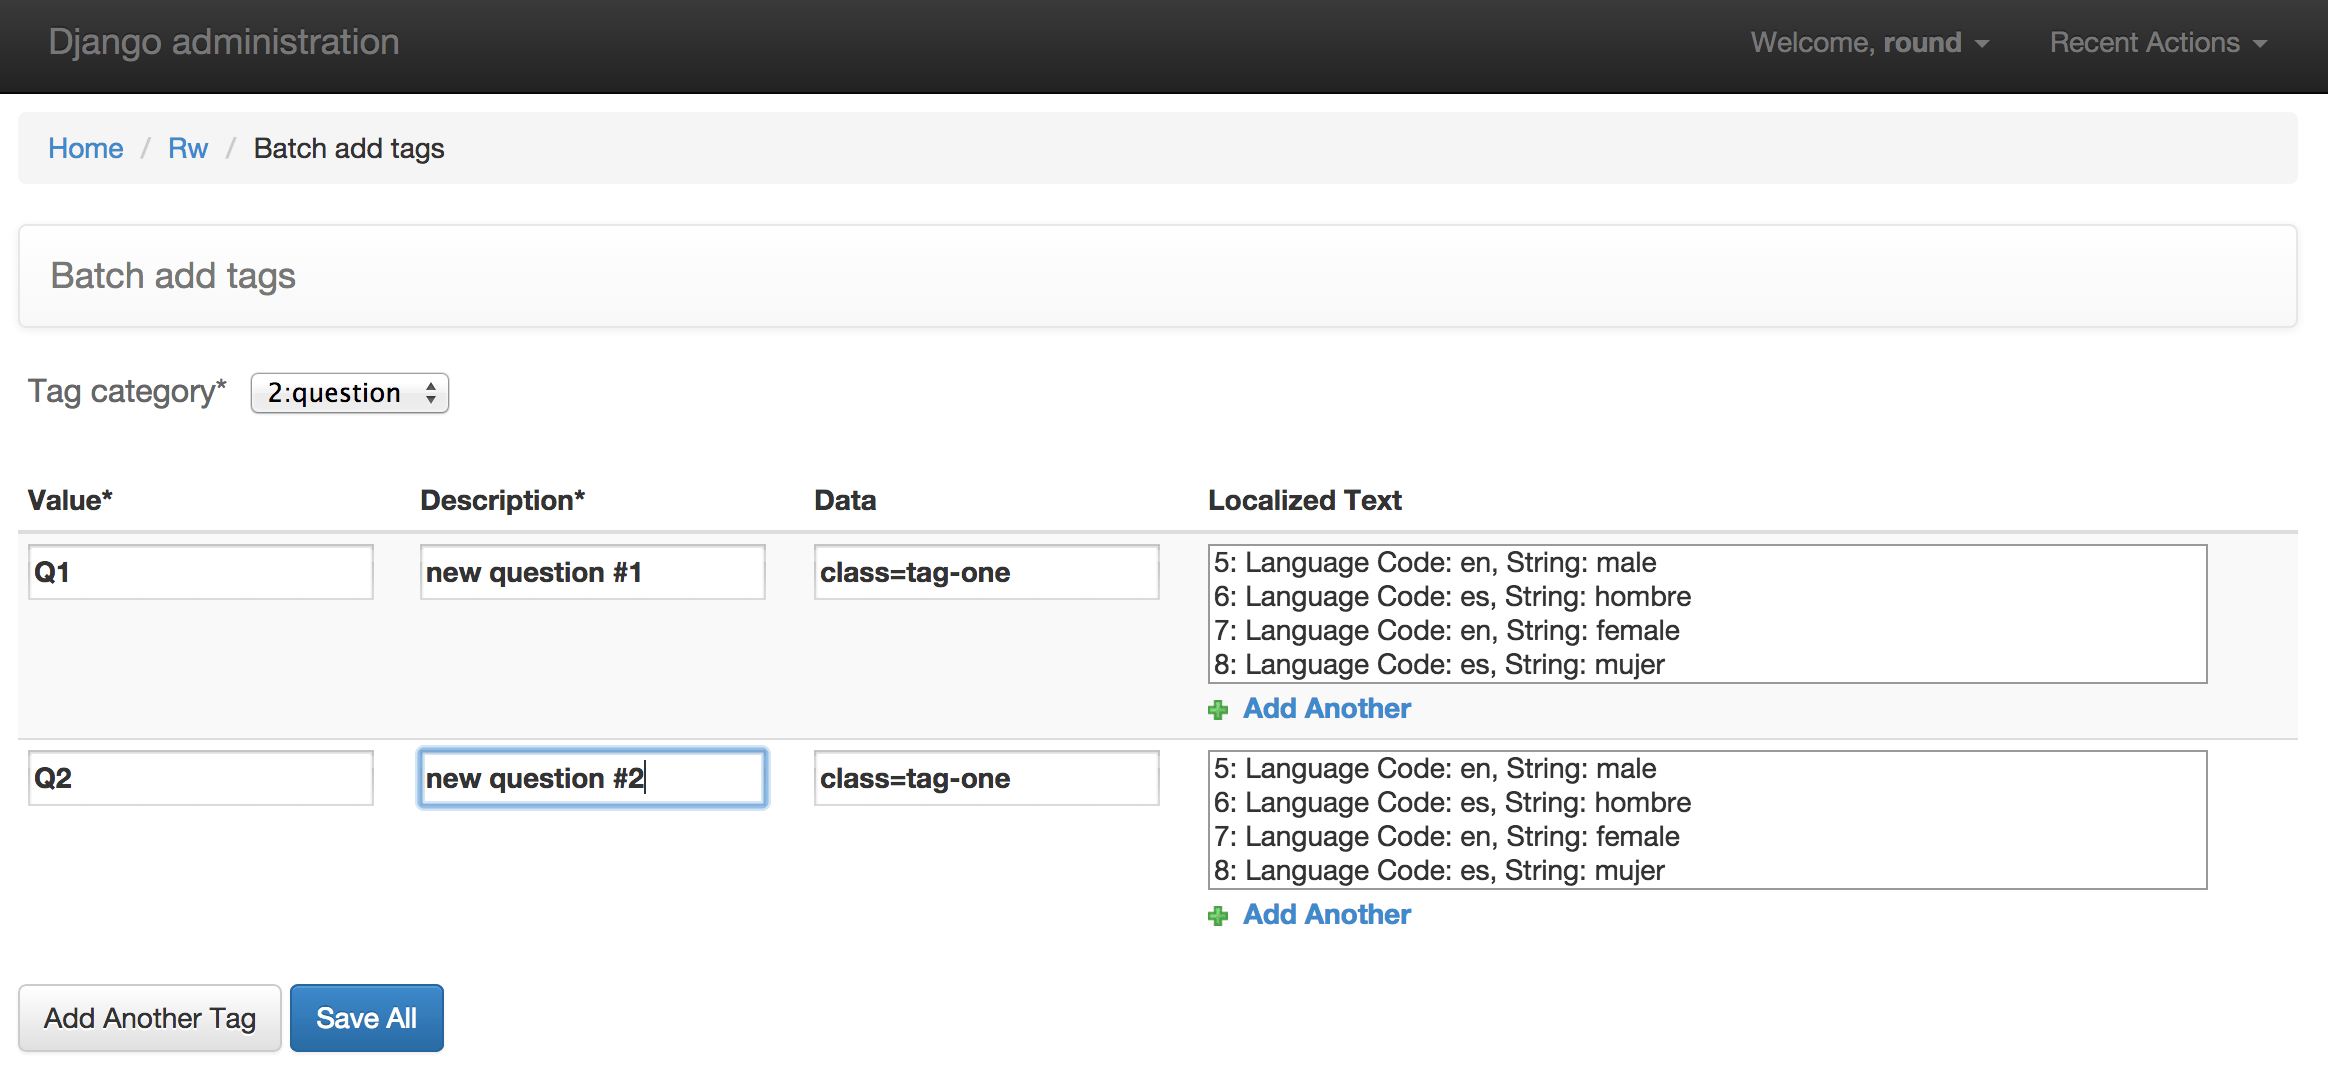Select 'String: male' option in Q1 list
This screenshot has width=2328, height=1080.
tap(1435, 563)
